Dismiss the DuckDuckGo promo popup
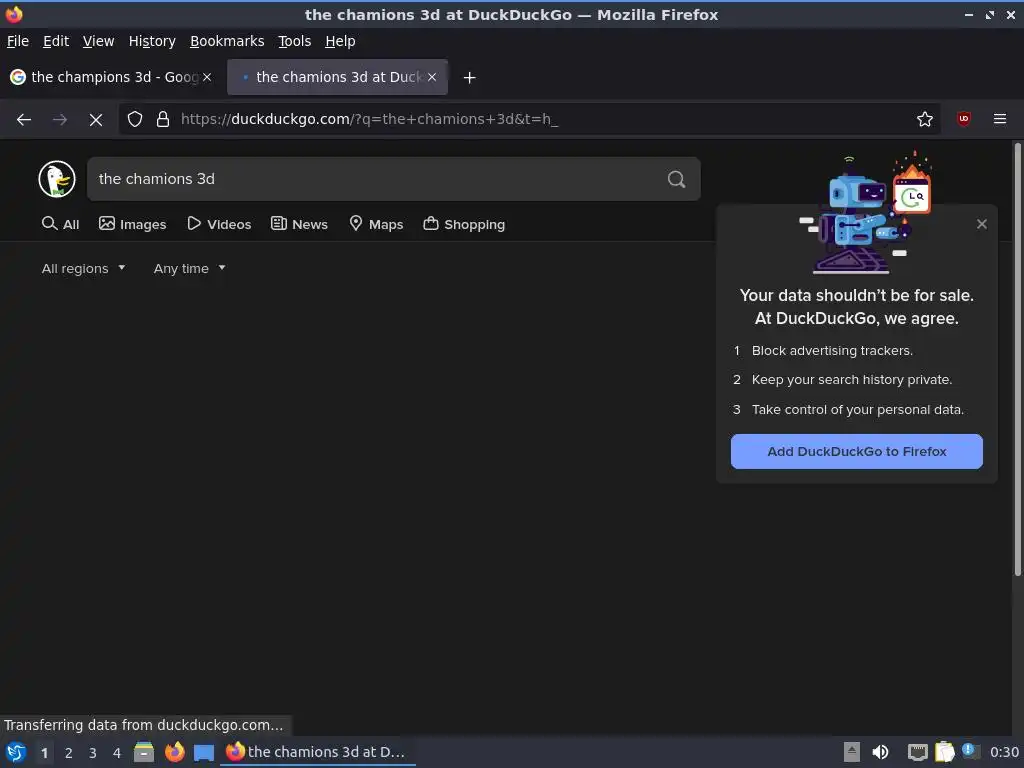1024x768 pixels. point(982,224)
